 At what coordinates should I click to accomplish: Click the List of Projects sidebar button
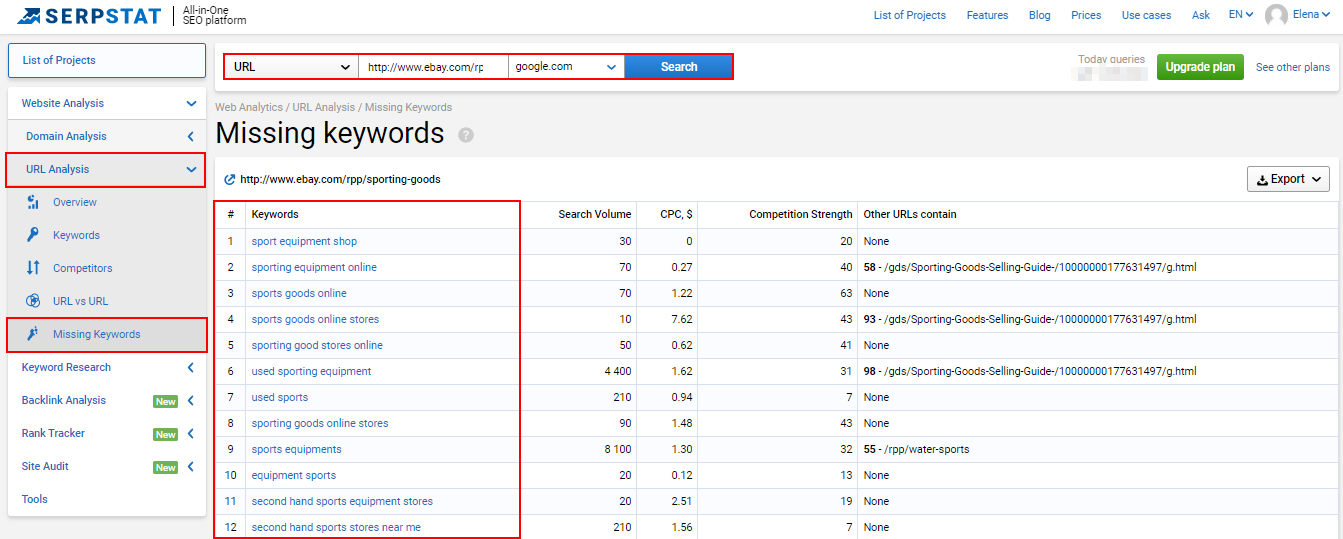tap(107, 60)
